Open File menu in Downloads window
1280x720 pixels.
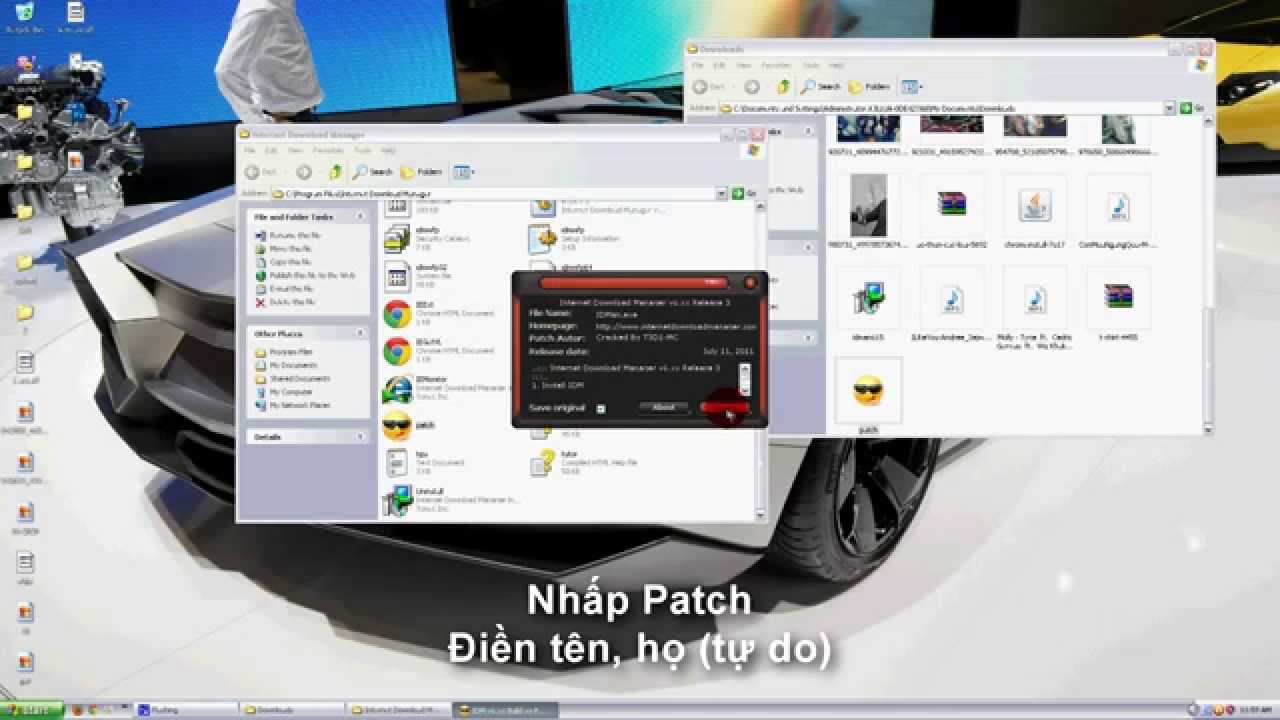pyautogui.click(x=698, y=65)
